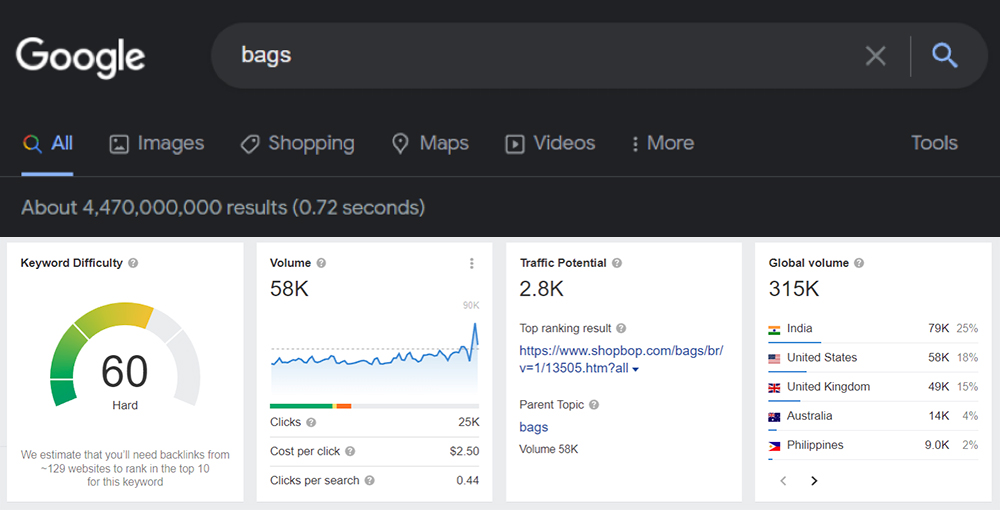This screenshot has width=1000, height=510.
Task: Clear the search box with the X icon
Action: (875, 56)
